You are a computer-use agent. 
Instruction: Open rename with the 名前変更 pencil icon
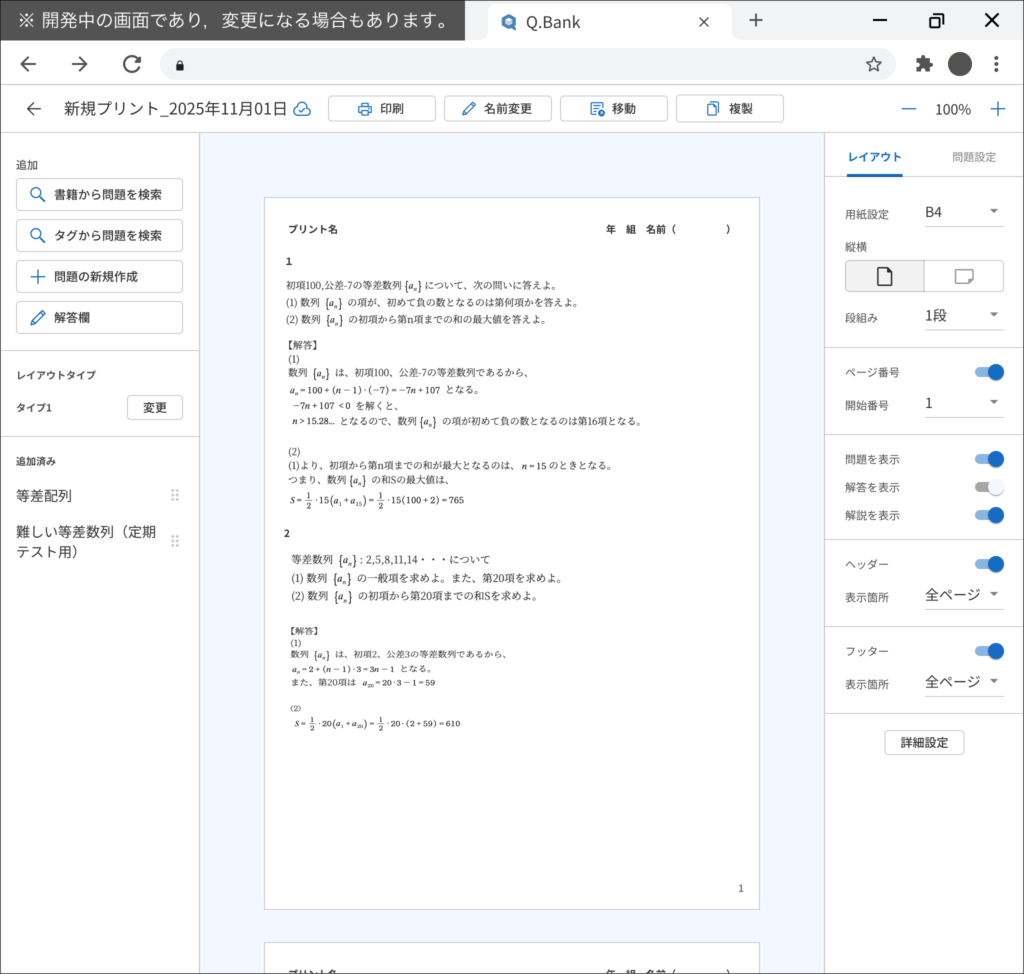point(469,108)
